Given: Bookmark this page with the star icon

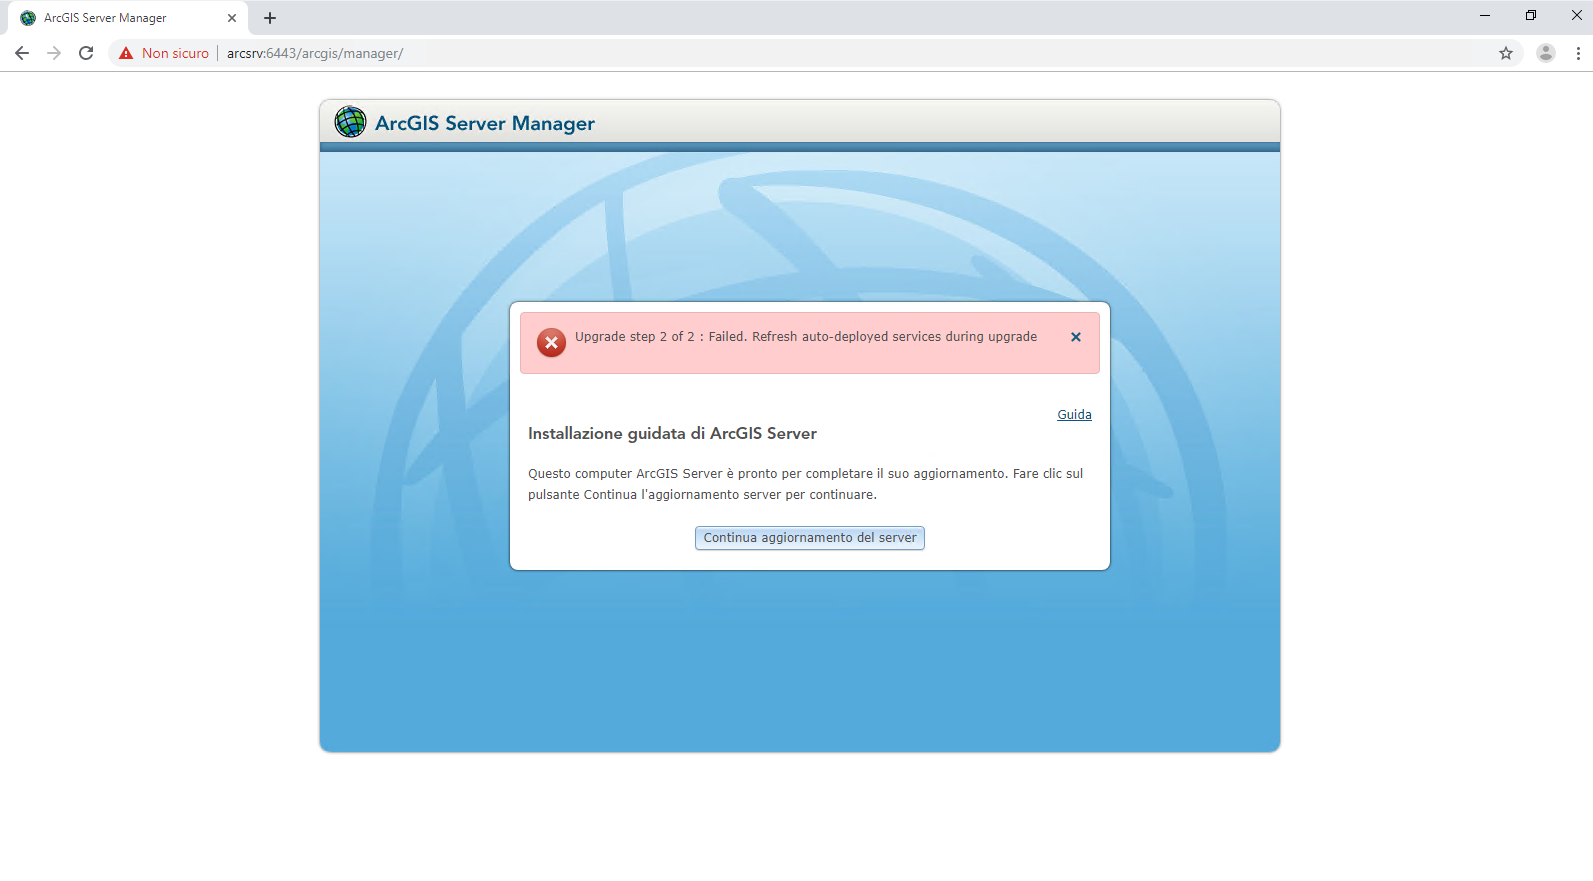Looking at the screenshot, I should pyautogui.click(x=1506, y=53).
